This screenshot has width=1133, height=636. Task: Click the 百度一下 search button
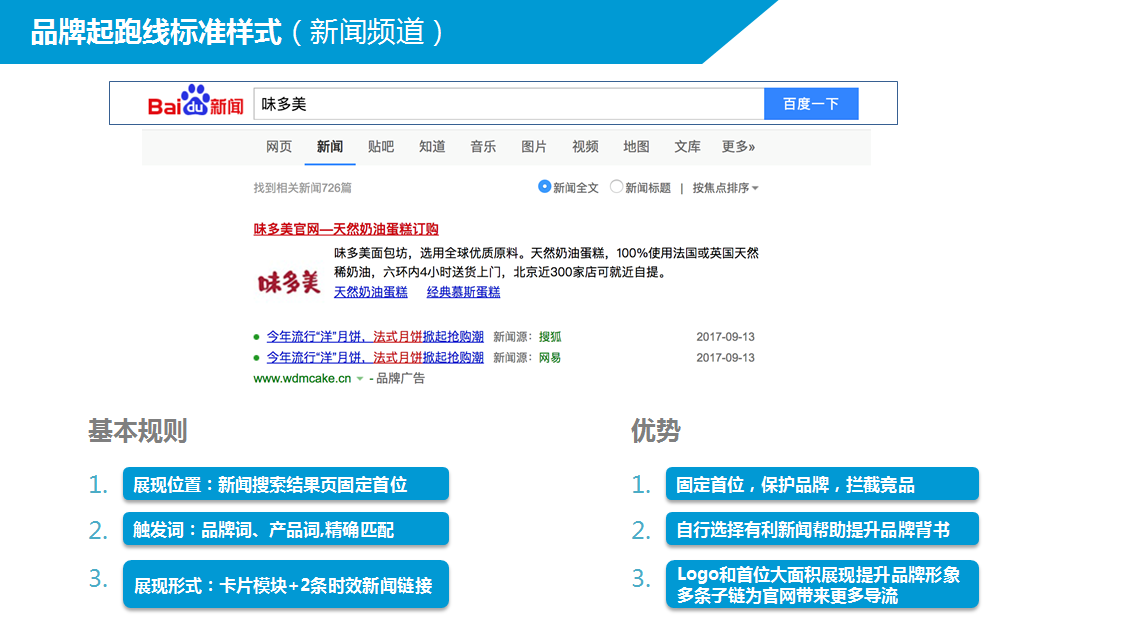[811, 104]
